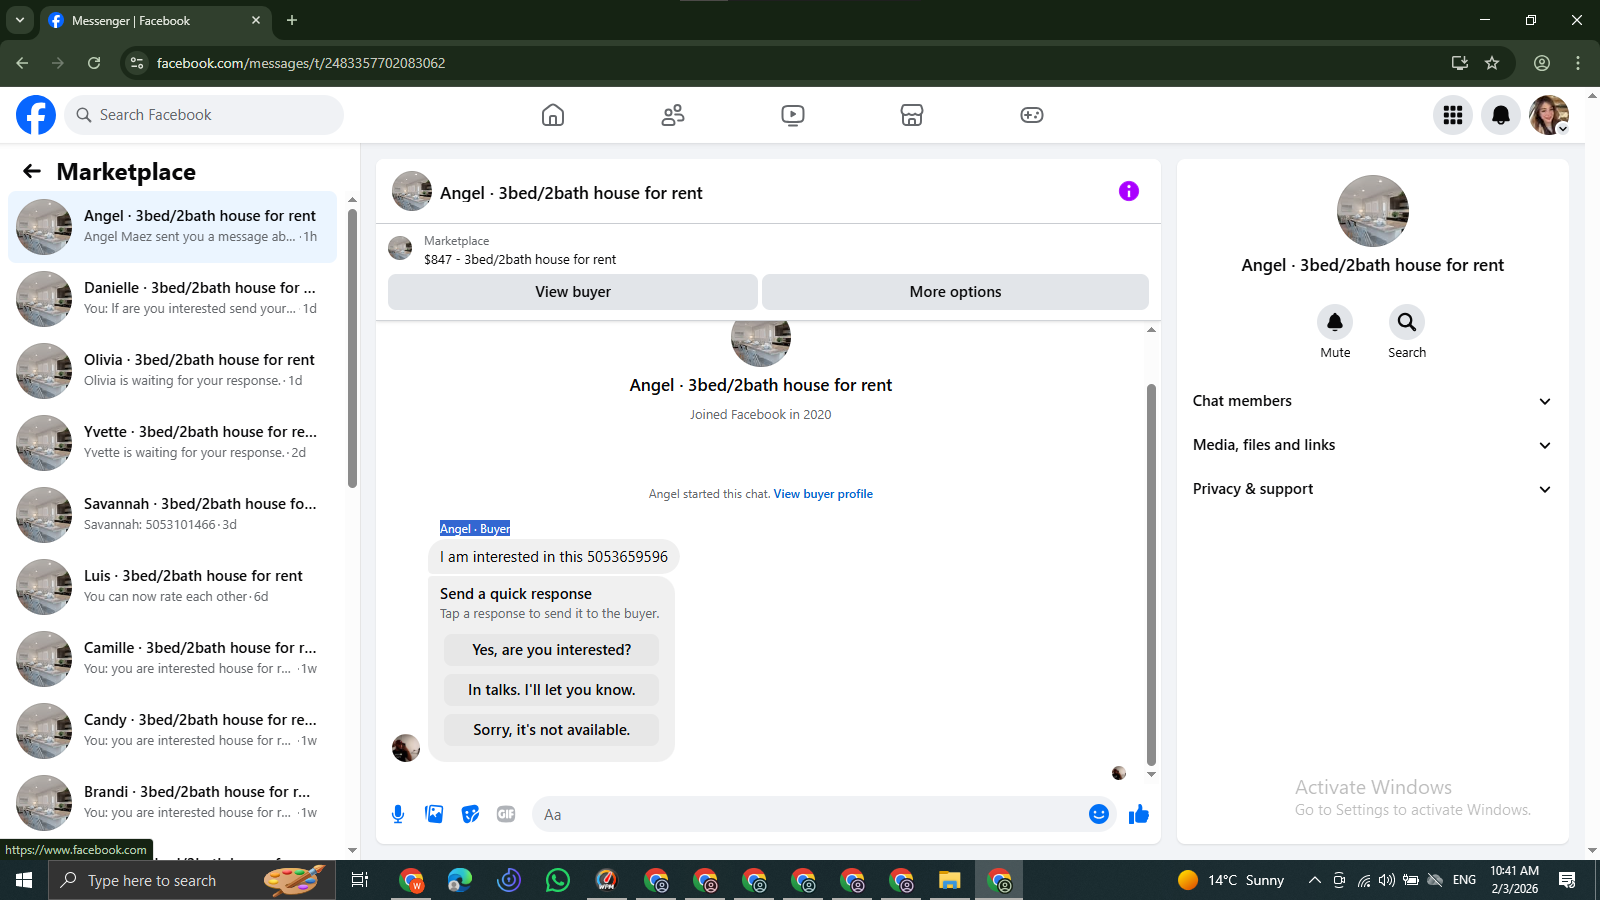This screenshot has width=1600, height=900.
Task: Click the back arrow beside Marketplace
Action: point(32,171)
